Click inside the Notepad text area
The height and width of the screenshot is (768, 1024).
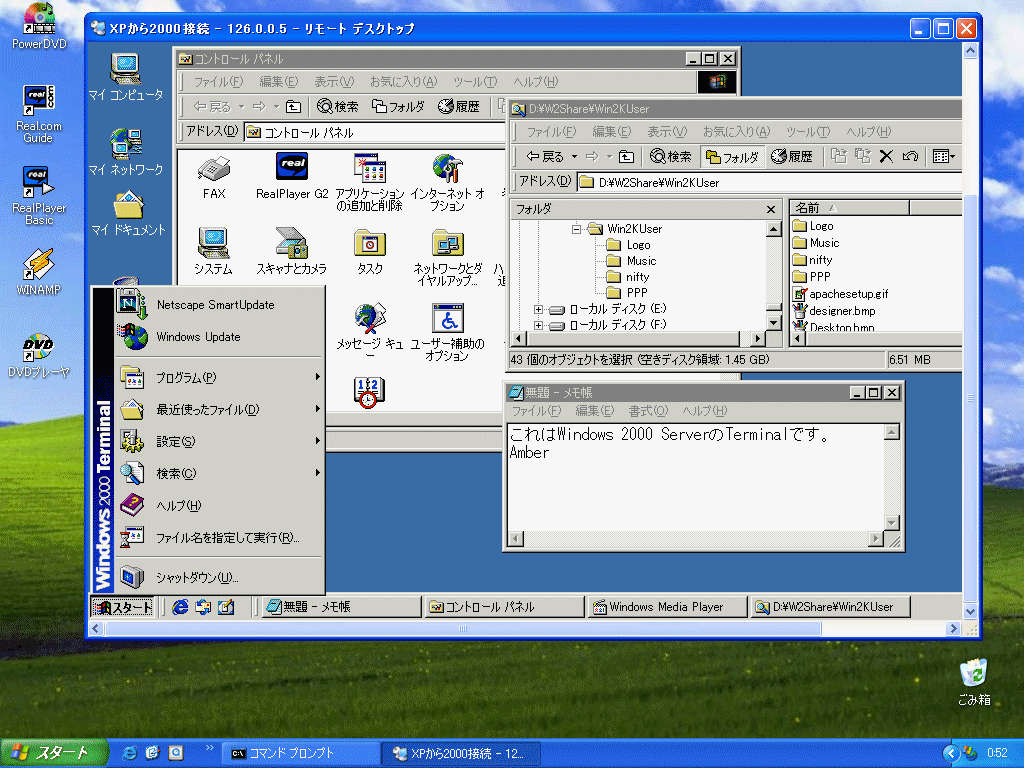pyautogui.click(x=696, y=477)
